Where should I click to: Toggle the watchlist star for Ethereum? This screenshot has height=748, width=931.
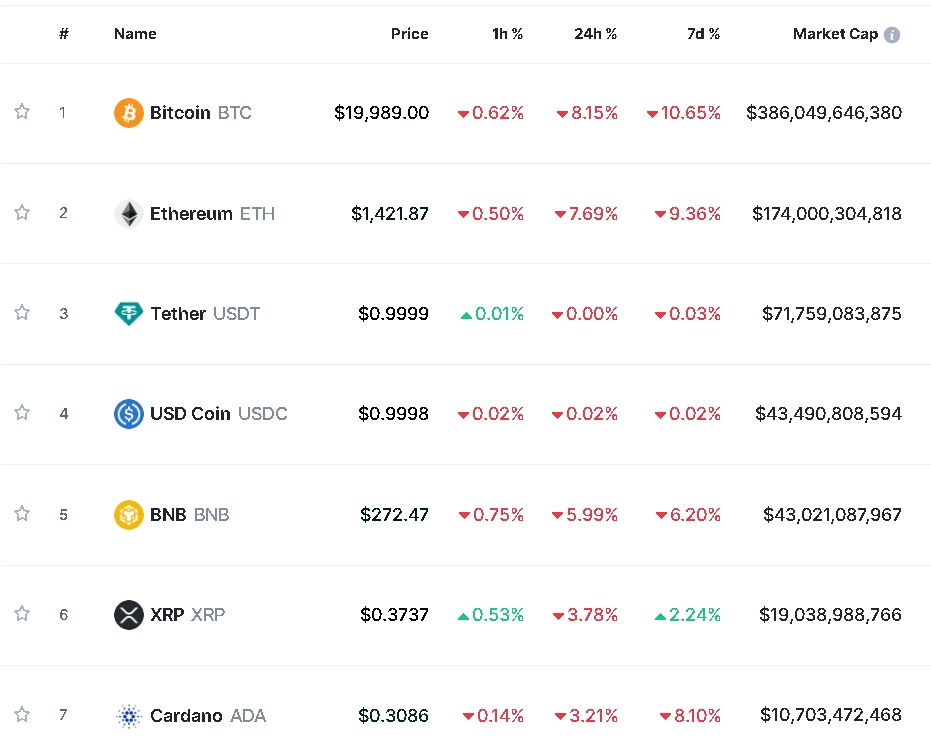click(22, 212)
